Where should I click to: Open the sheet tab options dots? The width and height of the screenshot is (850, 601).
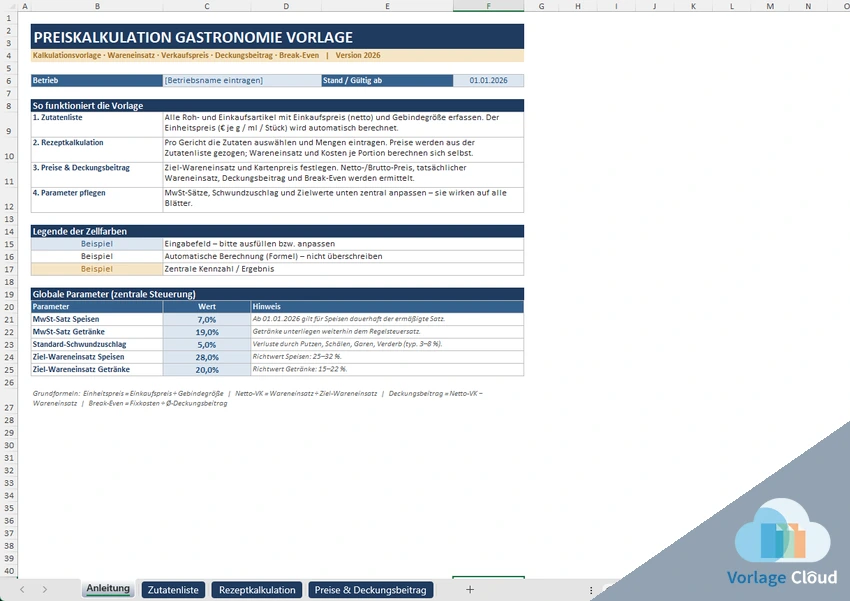tap(591, 590)
